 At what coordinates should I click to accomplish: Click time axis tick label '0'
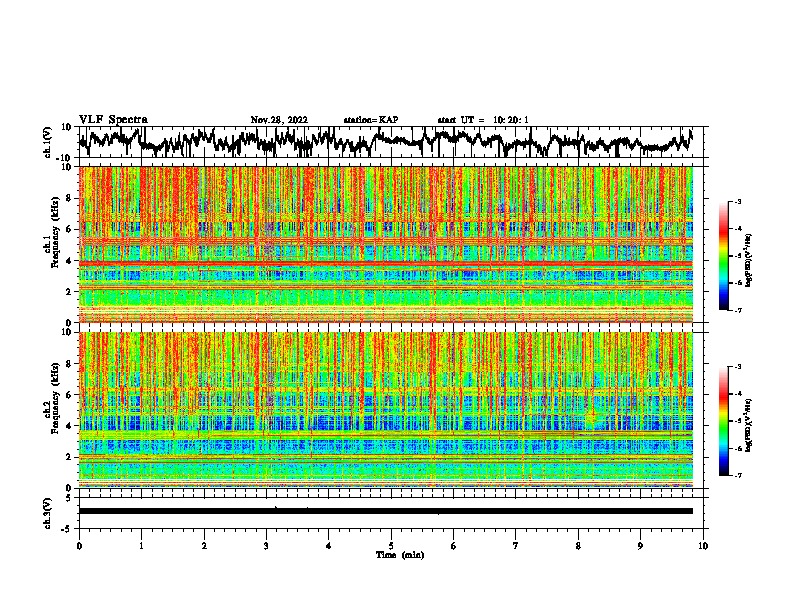79,546
